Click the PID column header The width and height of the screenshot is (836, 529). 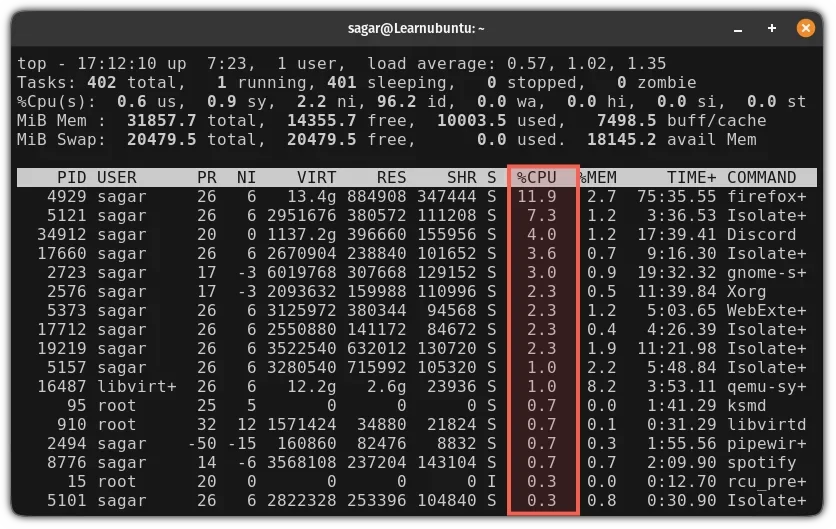click(x=71, y=178)
